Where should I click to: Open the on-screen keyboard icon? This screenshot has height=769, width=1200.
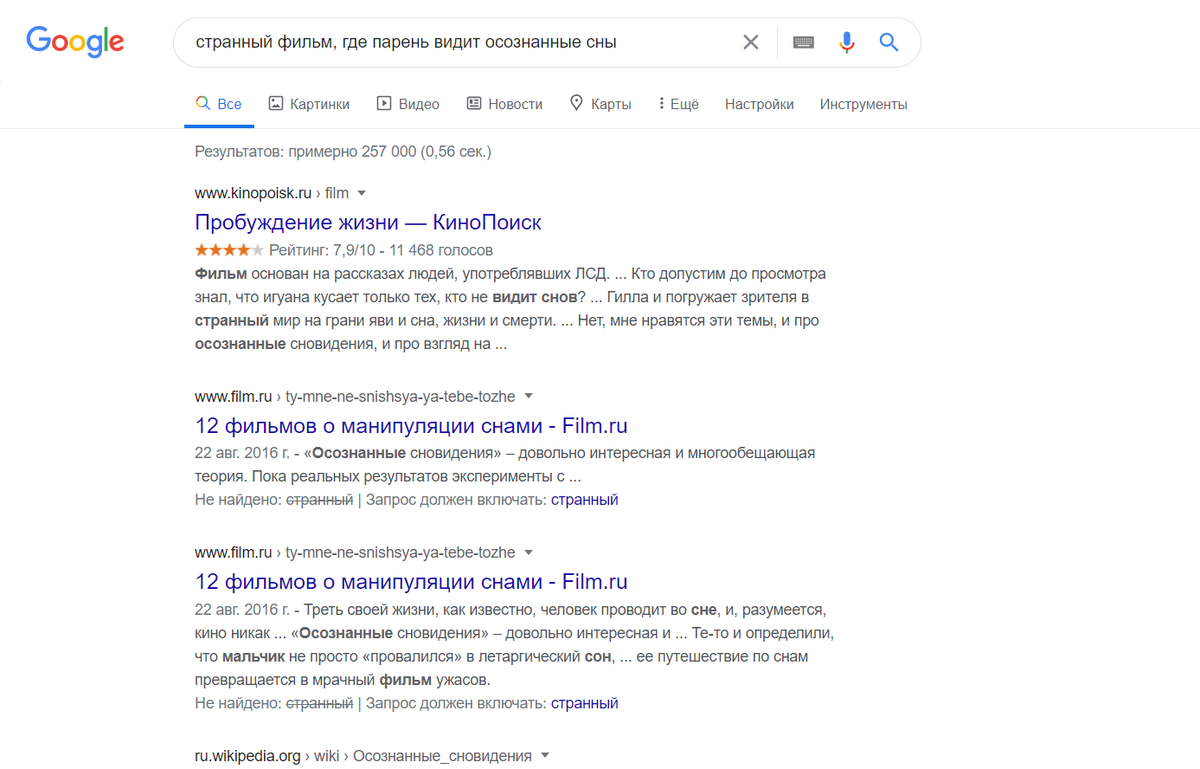(x=803, y=42)
